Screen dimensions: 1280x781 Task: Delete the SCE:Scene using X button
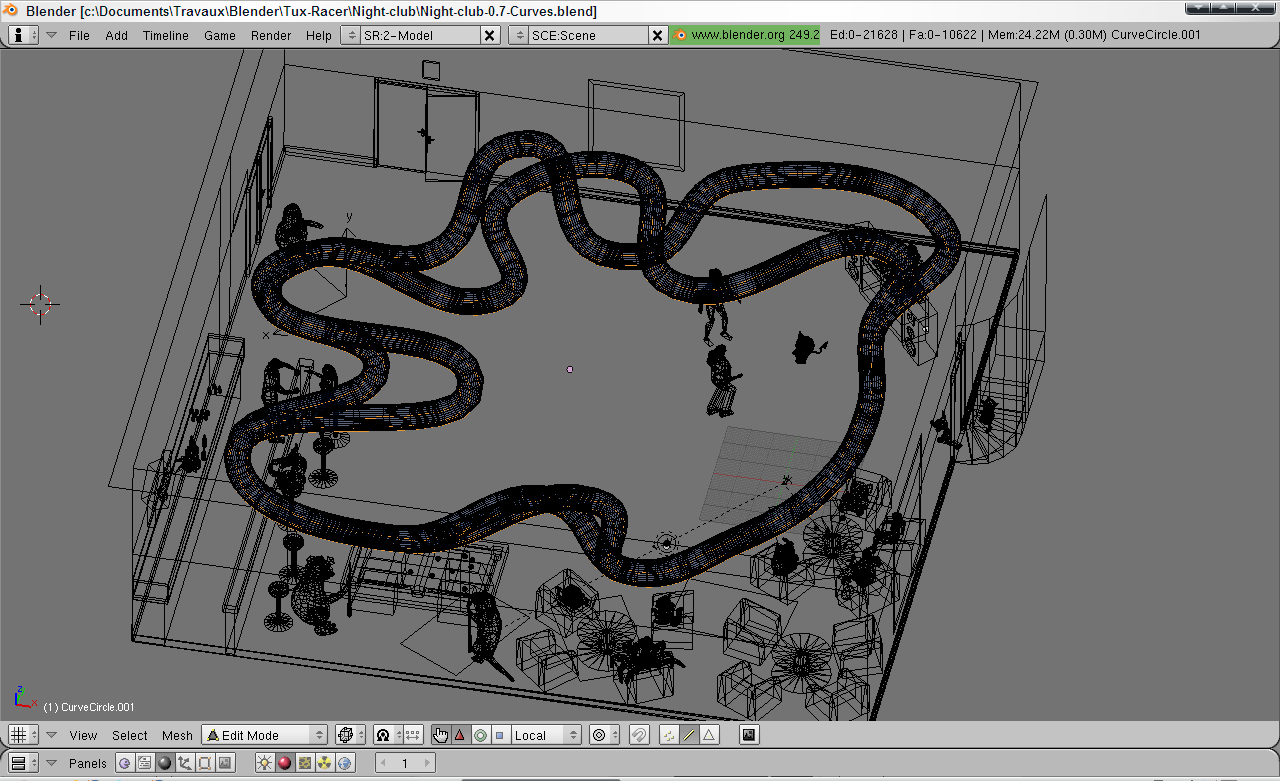657,35
